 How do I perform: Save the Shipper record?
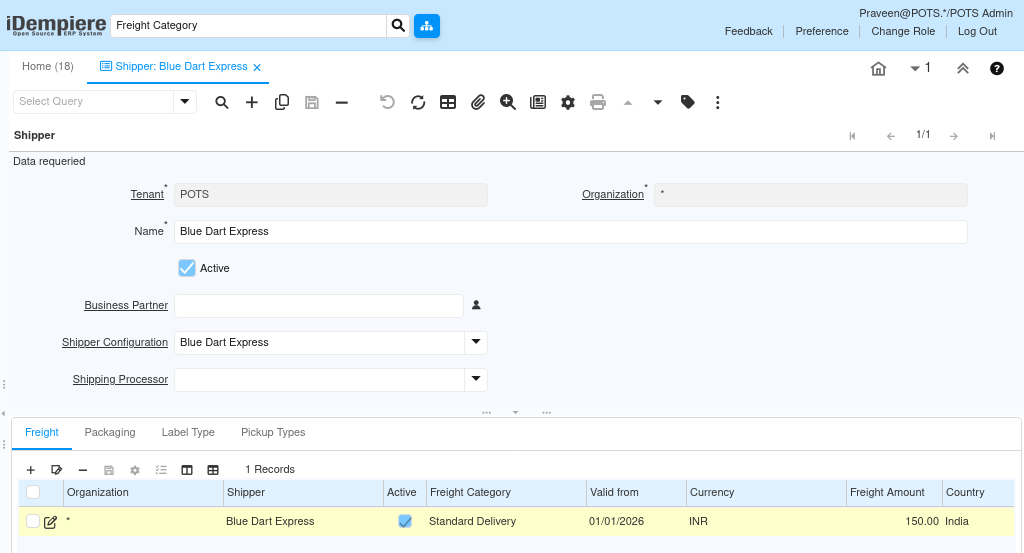(312, 103)
